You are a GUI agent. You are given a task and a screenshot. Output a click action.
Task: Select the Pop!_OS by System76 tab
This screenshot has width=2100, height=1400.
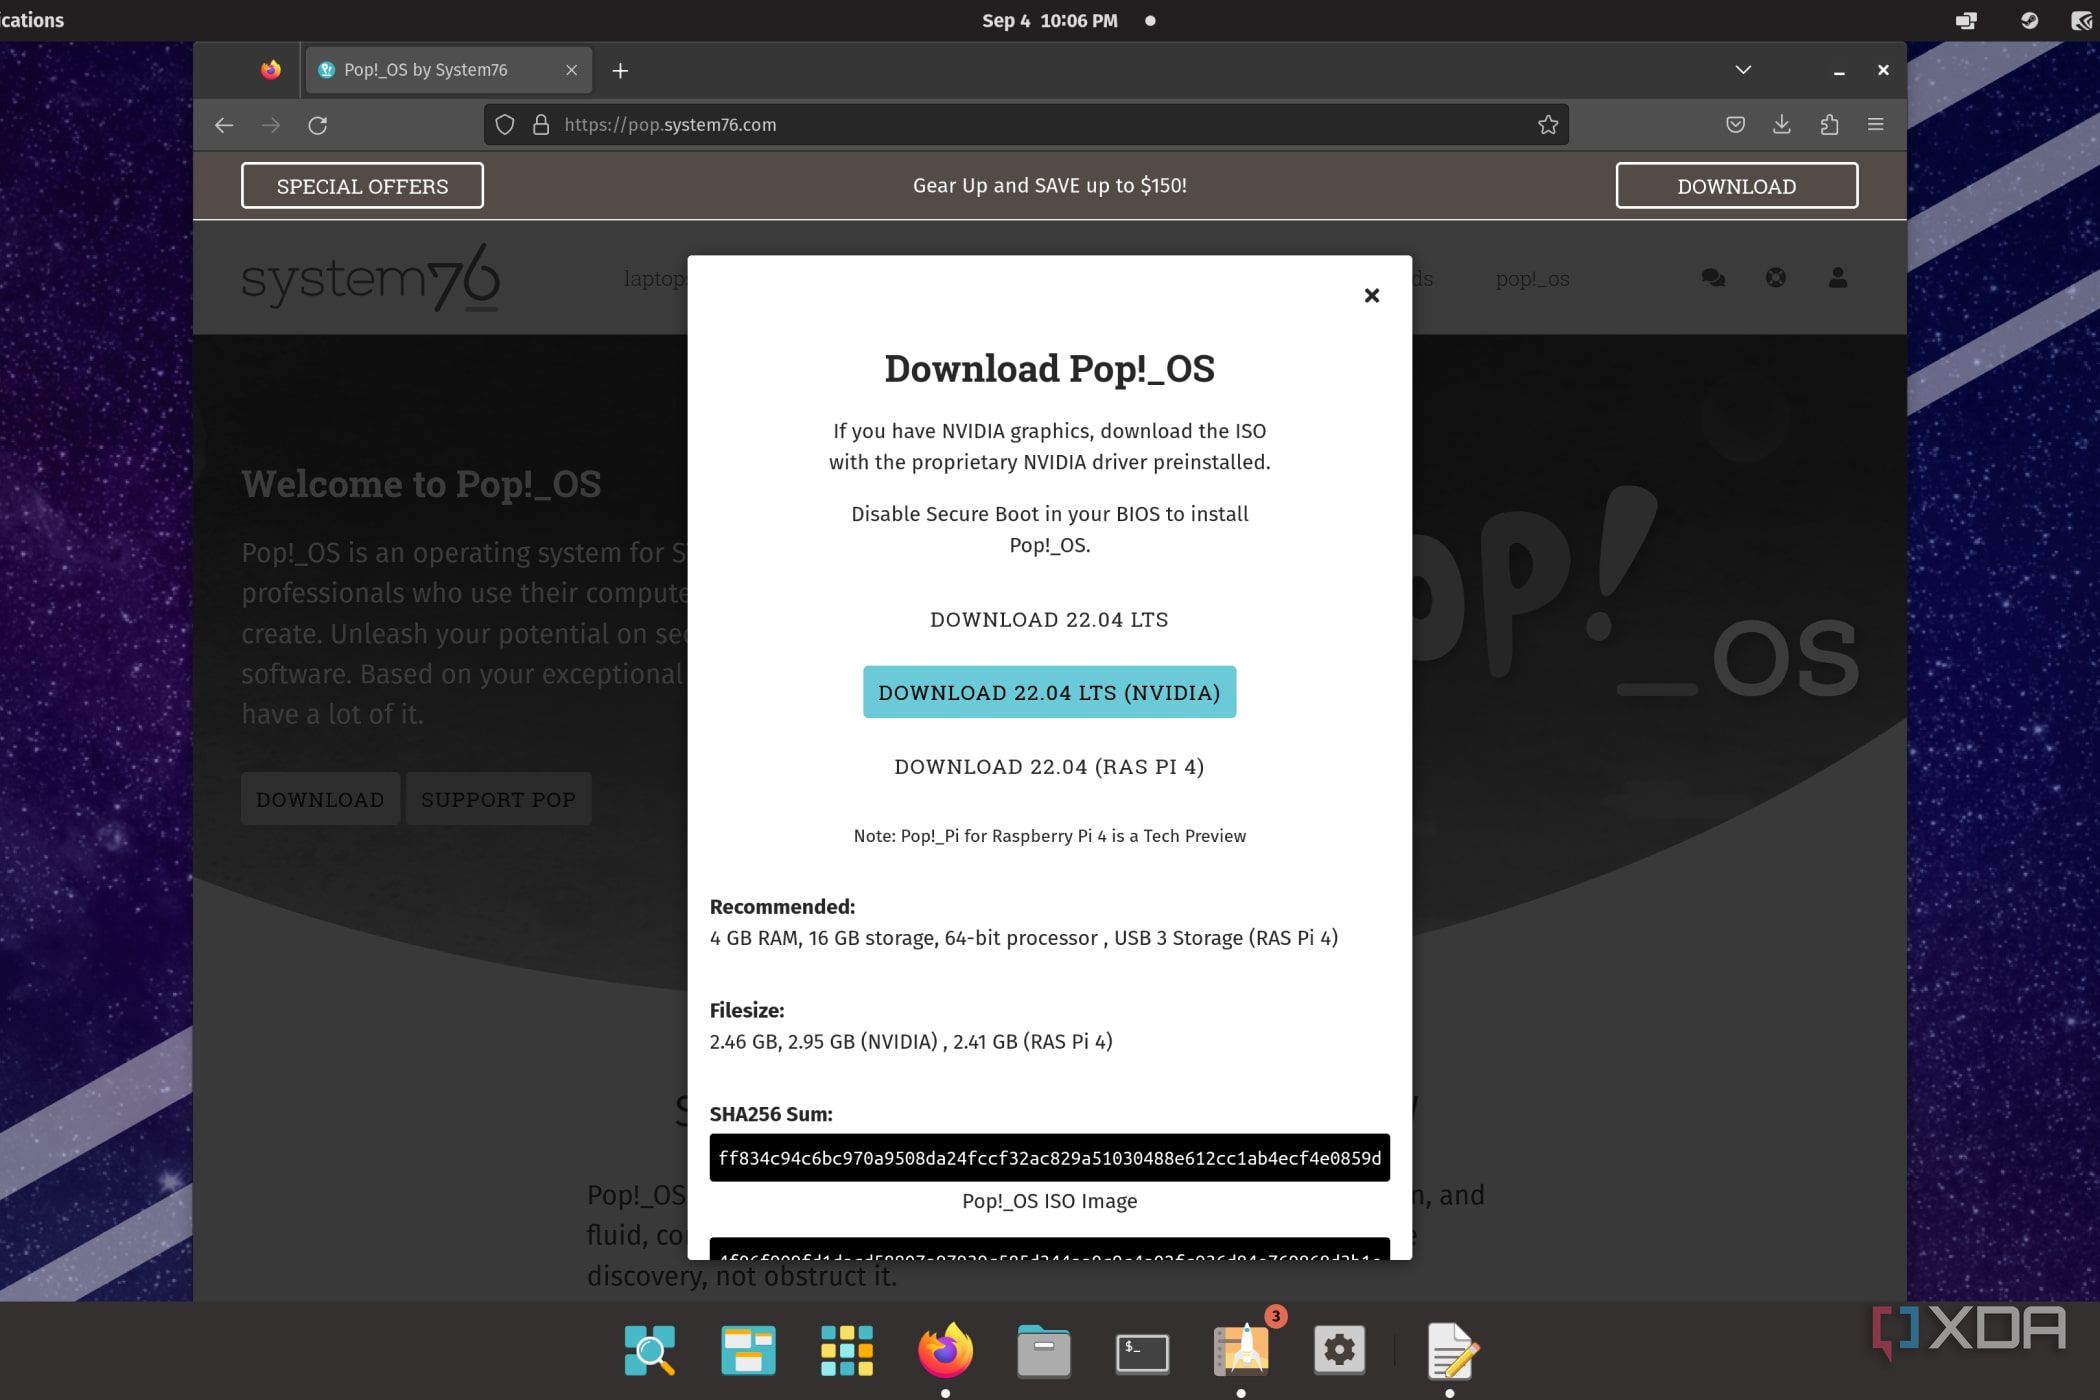[448, 70]
